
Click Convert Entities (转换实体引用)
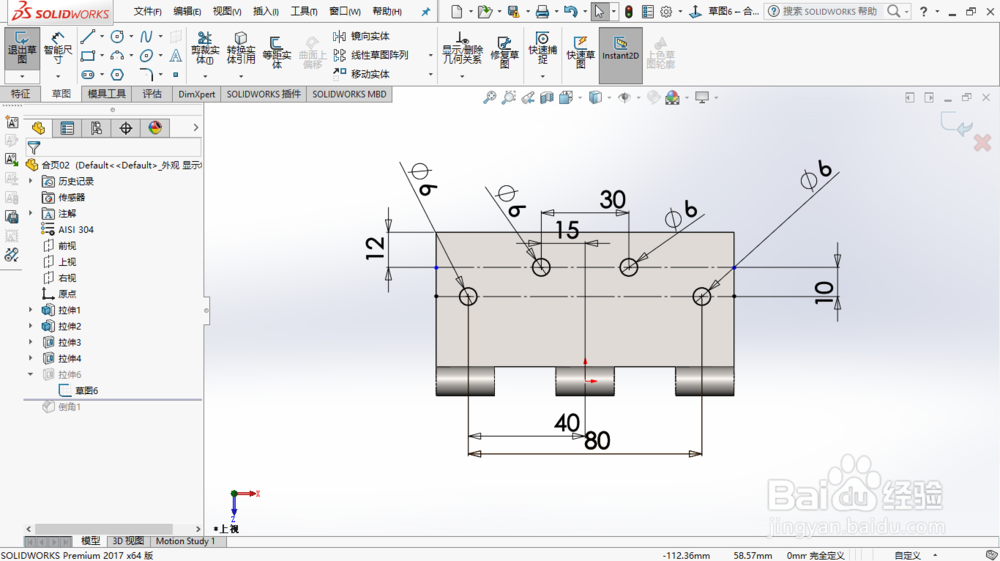pyautogui.click(x=240, y=48)
